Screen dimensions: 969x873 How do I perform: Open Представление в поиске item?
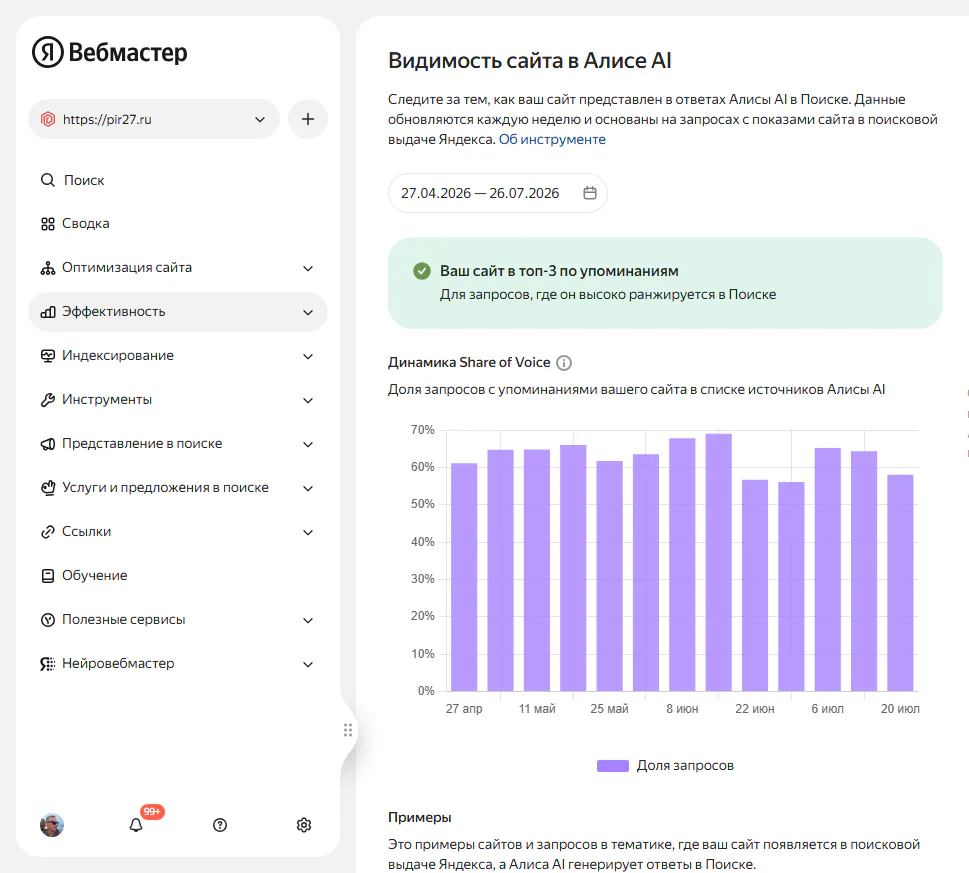[x=178, y=444]
